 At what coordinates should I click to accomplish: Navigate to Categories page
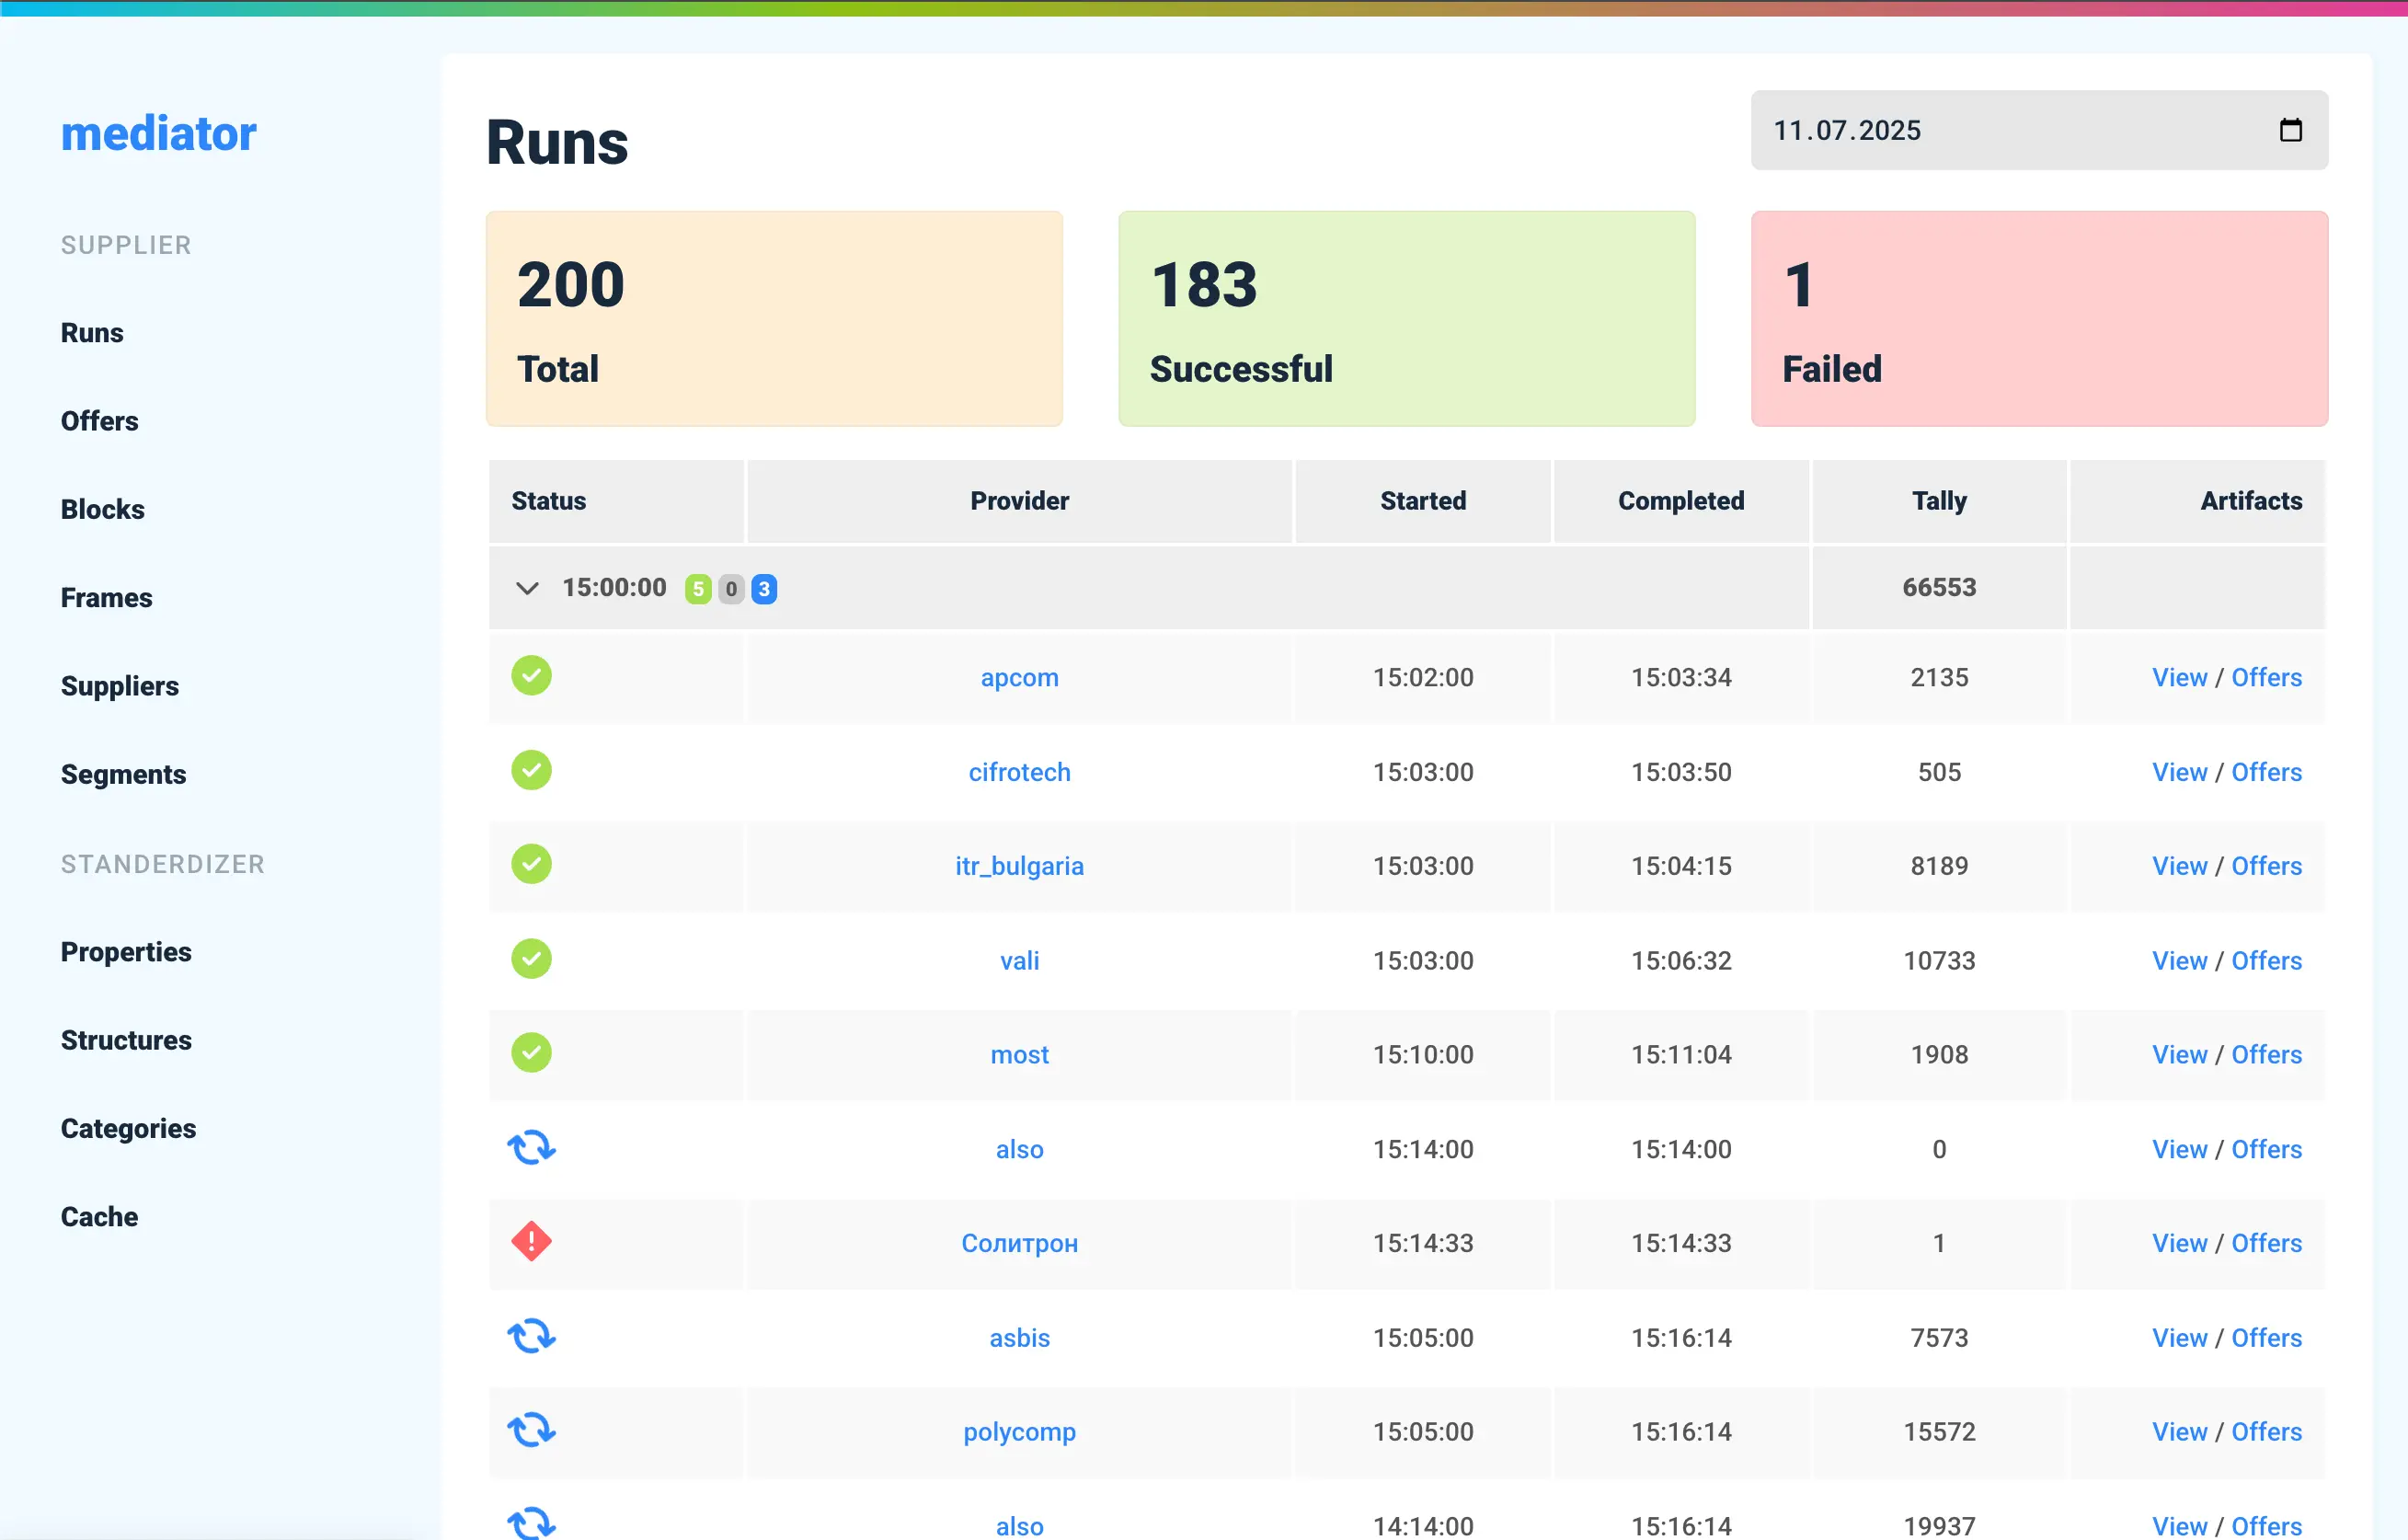128,1128
